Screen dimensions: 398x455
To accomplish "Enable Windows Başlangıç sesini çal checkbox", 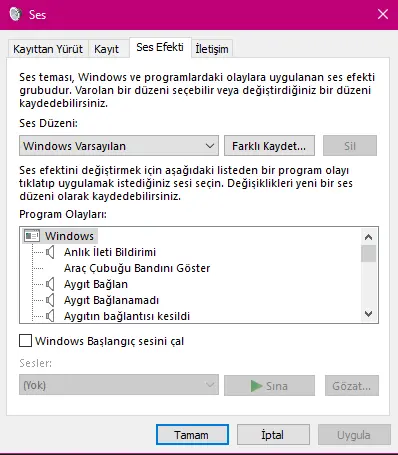I will click(26, 341).
